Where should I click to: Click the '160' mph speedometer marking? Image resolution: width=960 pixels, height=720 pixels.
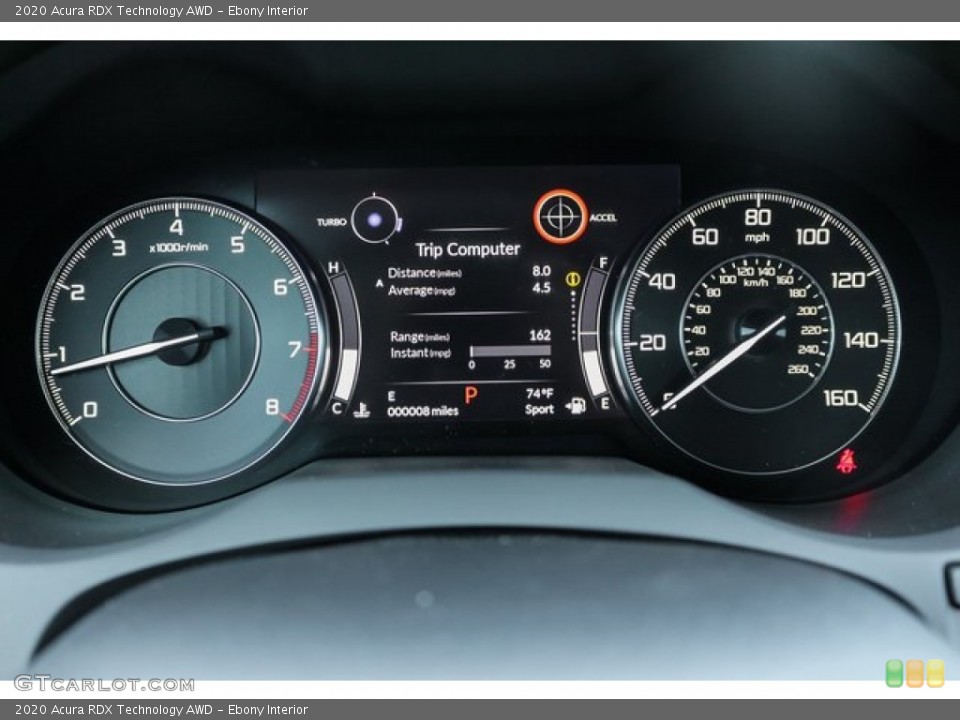(x=841, y=398)
